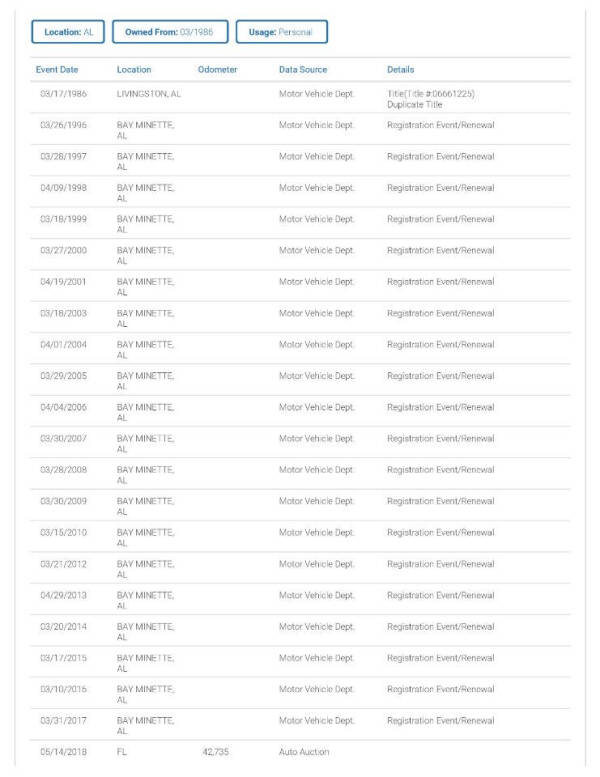600x777 pixels.
Task: Select the 04/19/2001 event row date
Action: point(63,282)
